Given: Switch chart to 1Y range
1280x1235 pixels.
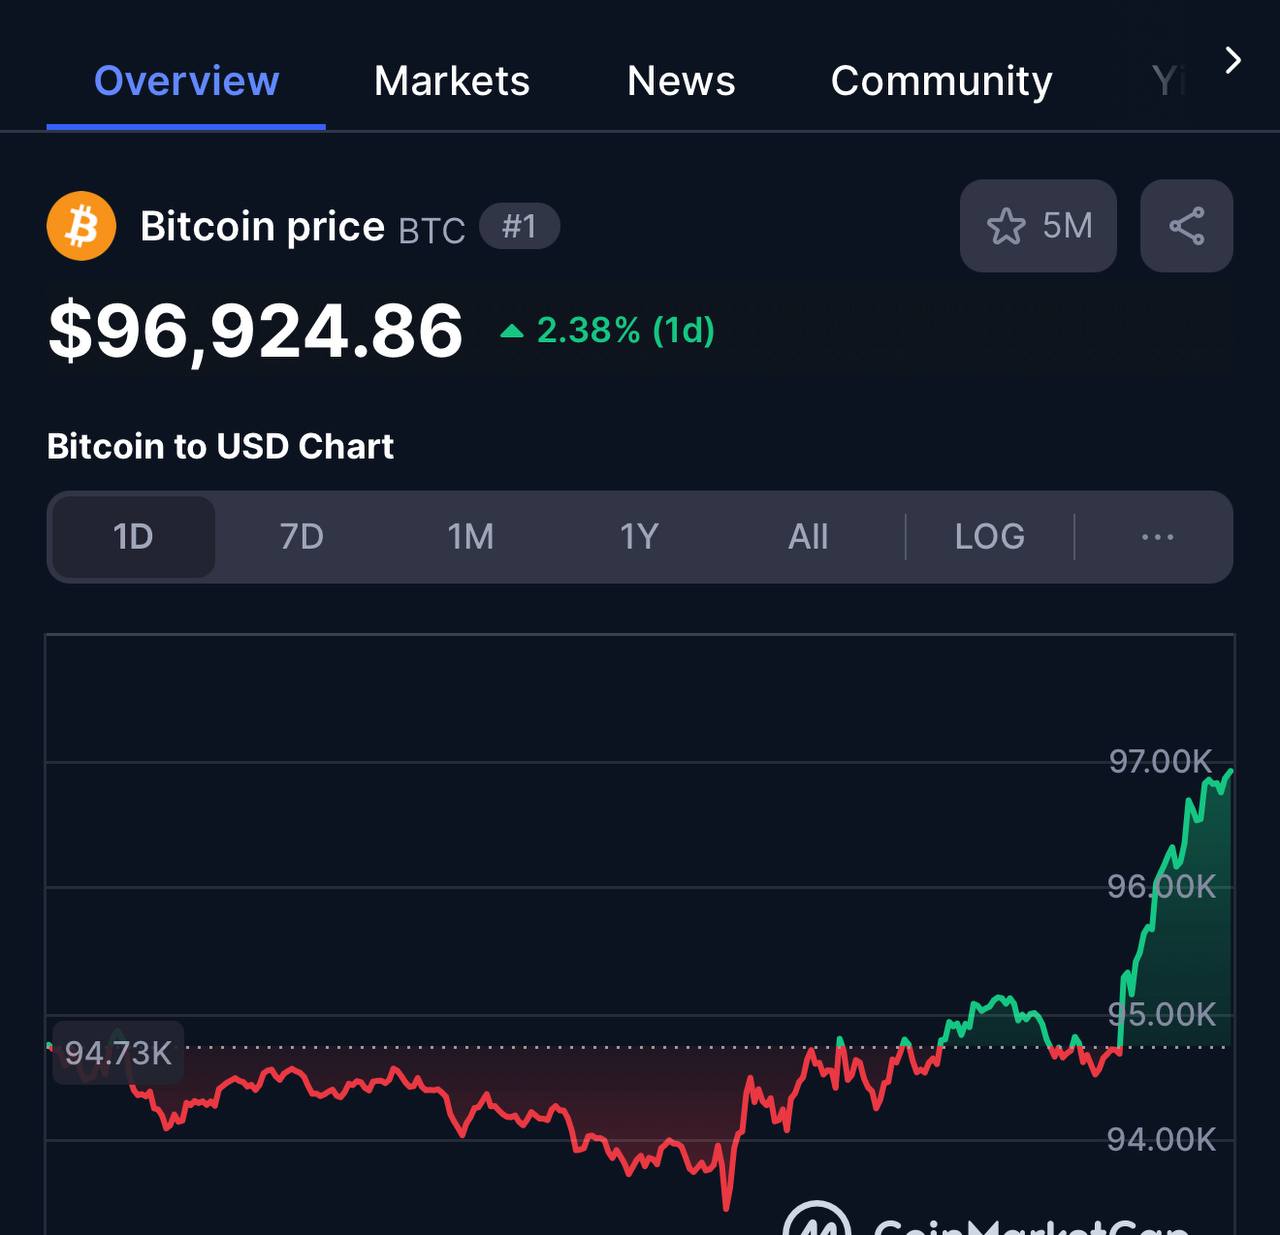Looking at the screenshot, I should click(x=639, y=537).
